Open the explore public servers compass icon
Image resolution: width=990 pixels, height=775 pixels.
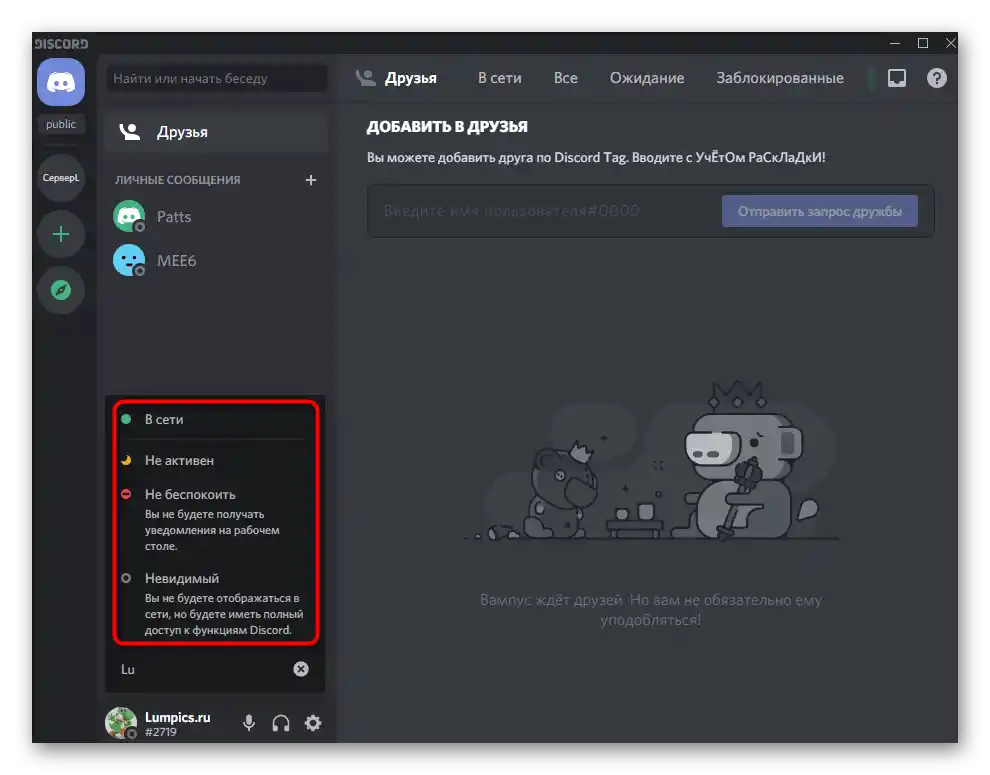[61, 291]
